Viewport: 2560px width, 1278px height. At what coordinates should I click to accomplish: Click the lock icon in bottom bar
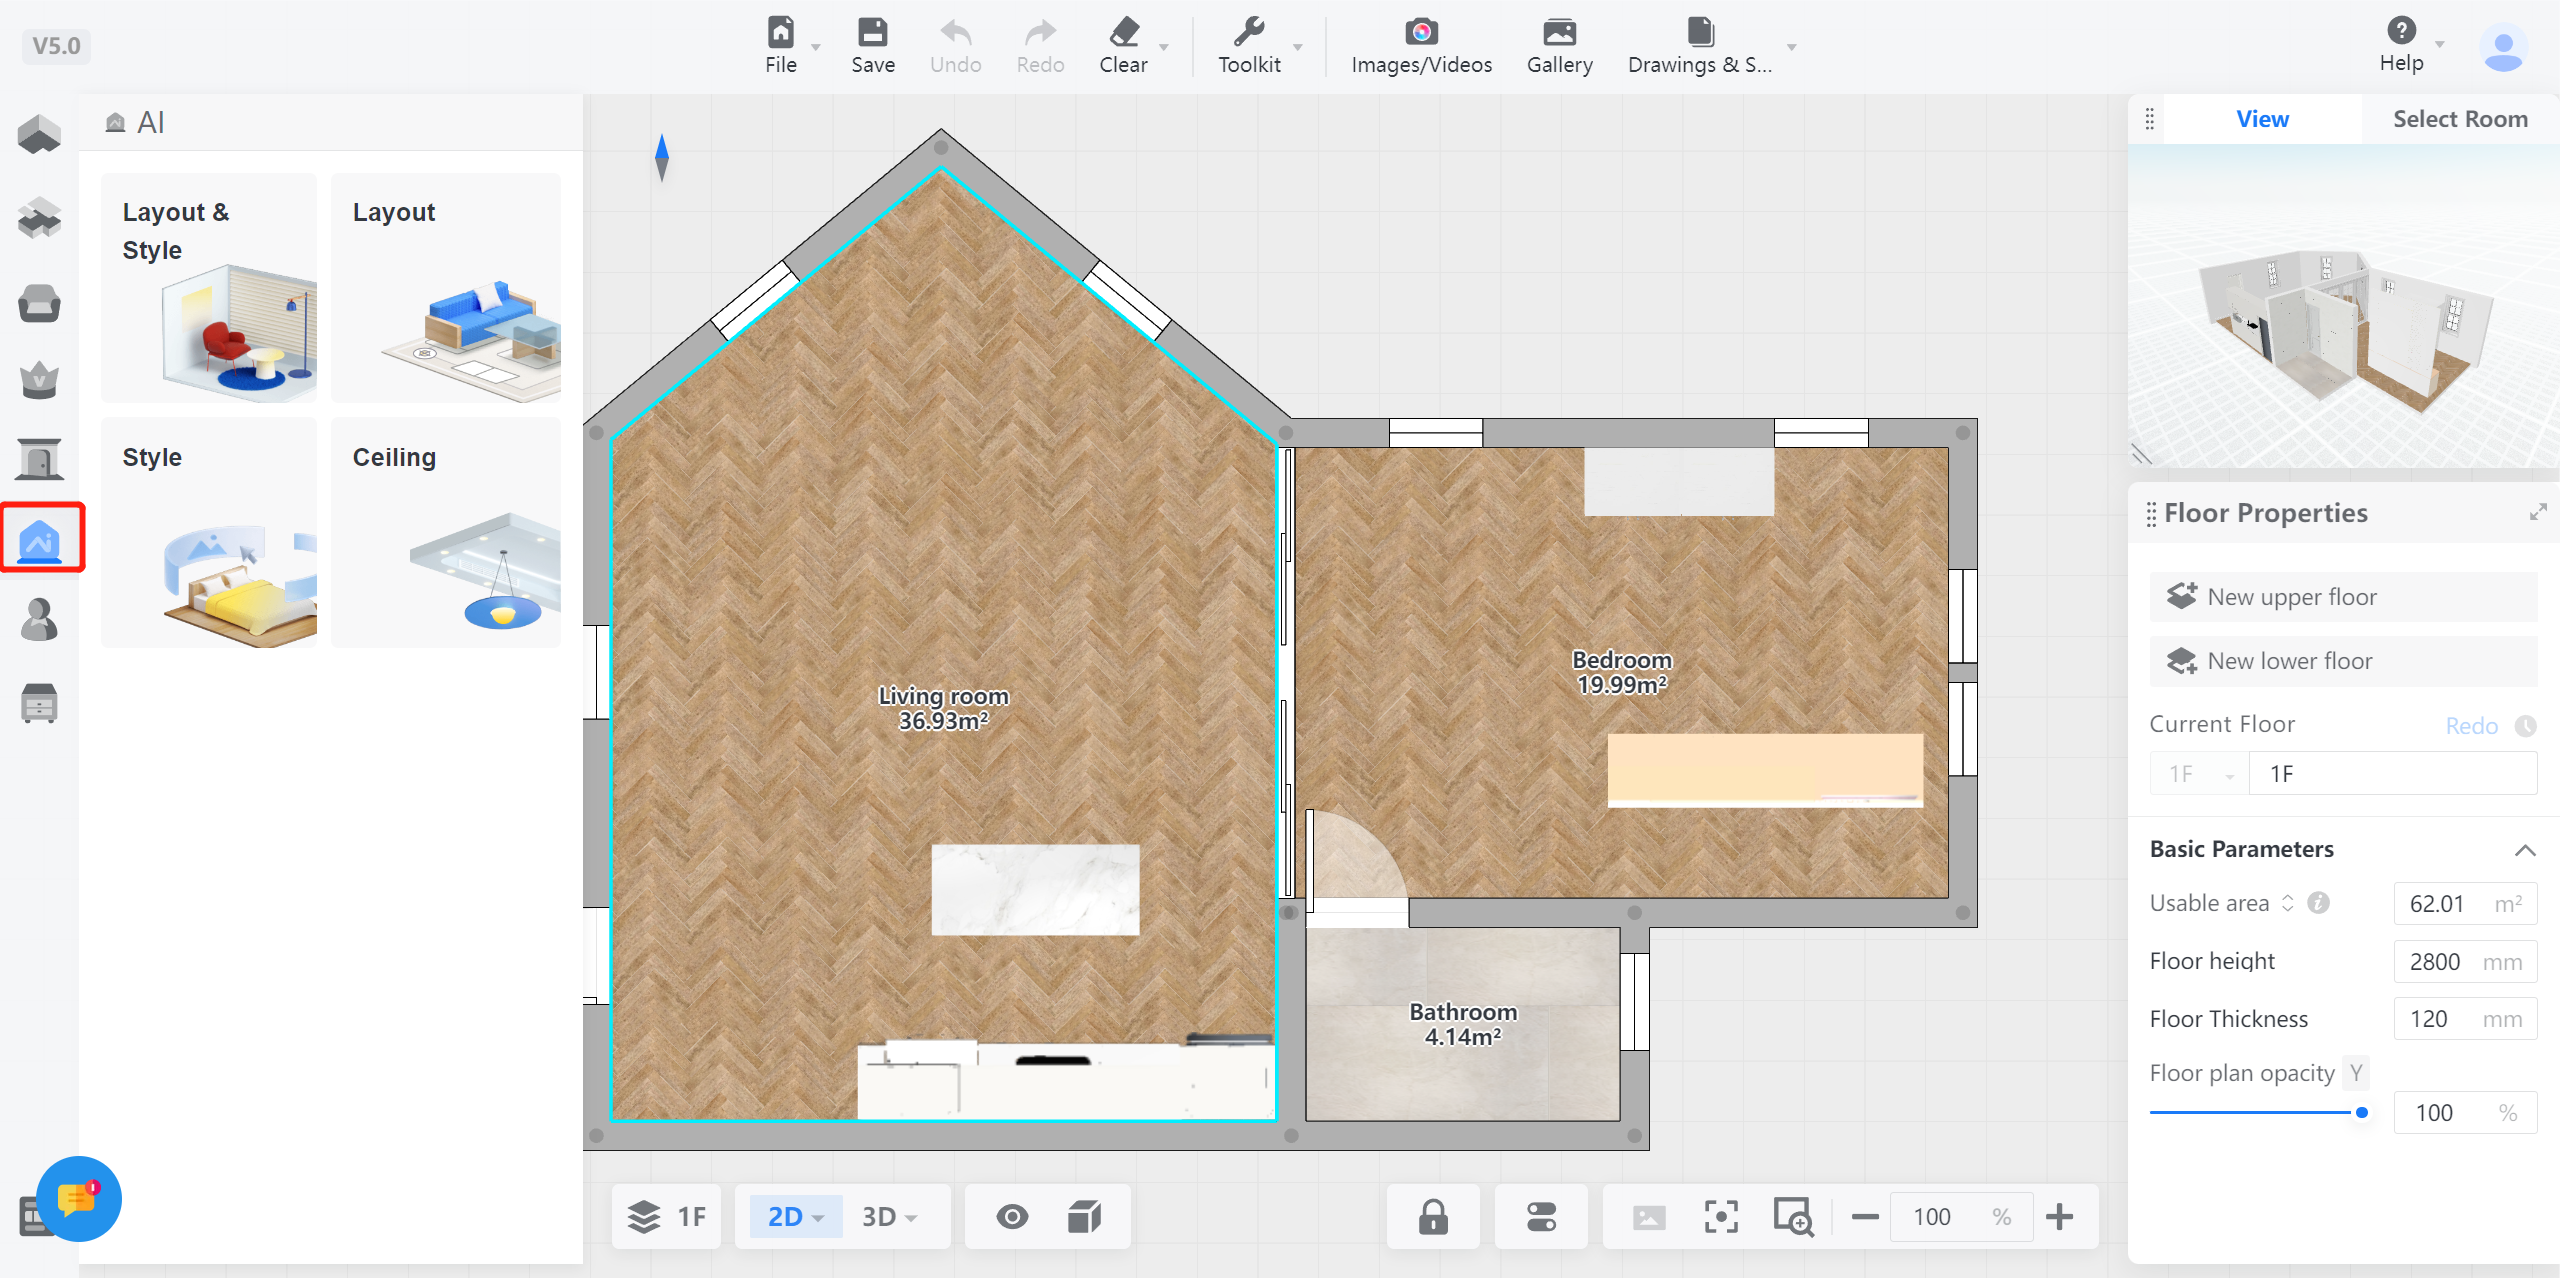[1433, 1217]
